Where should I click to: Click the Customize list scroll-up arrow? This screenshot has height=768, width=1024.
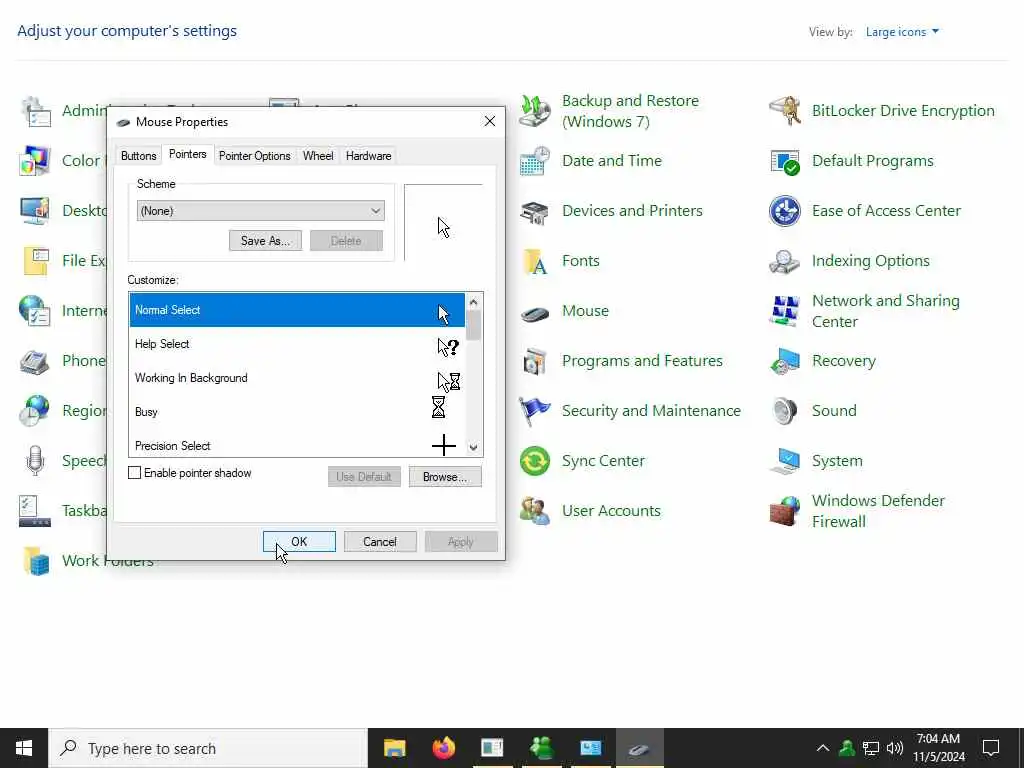tap(473, 302)
